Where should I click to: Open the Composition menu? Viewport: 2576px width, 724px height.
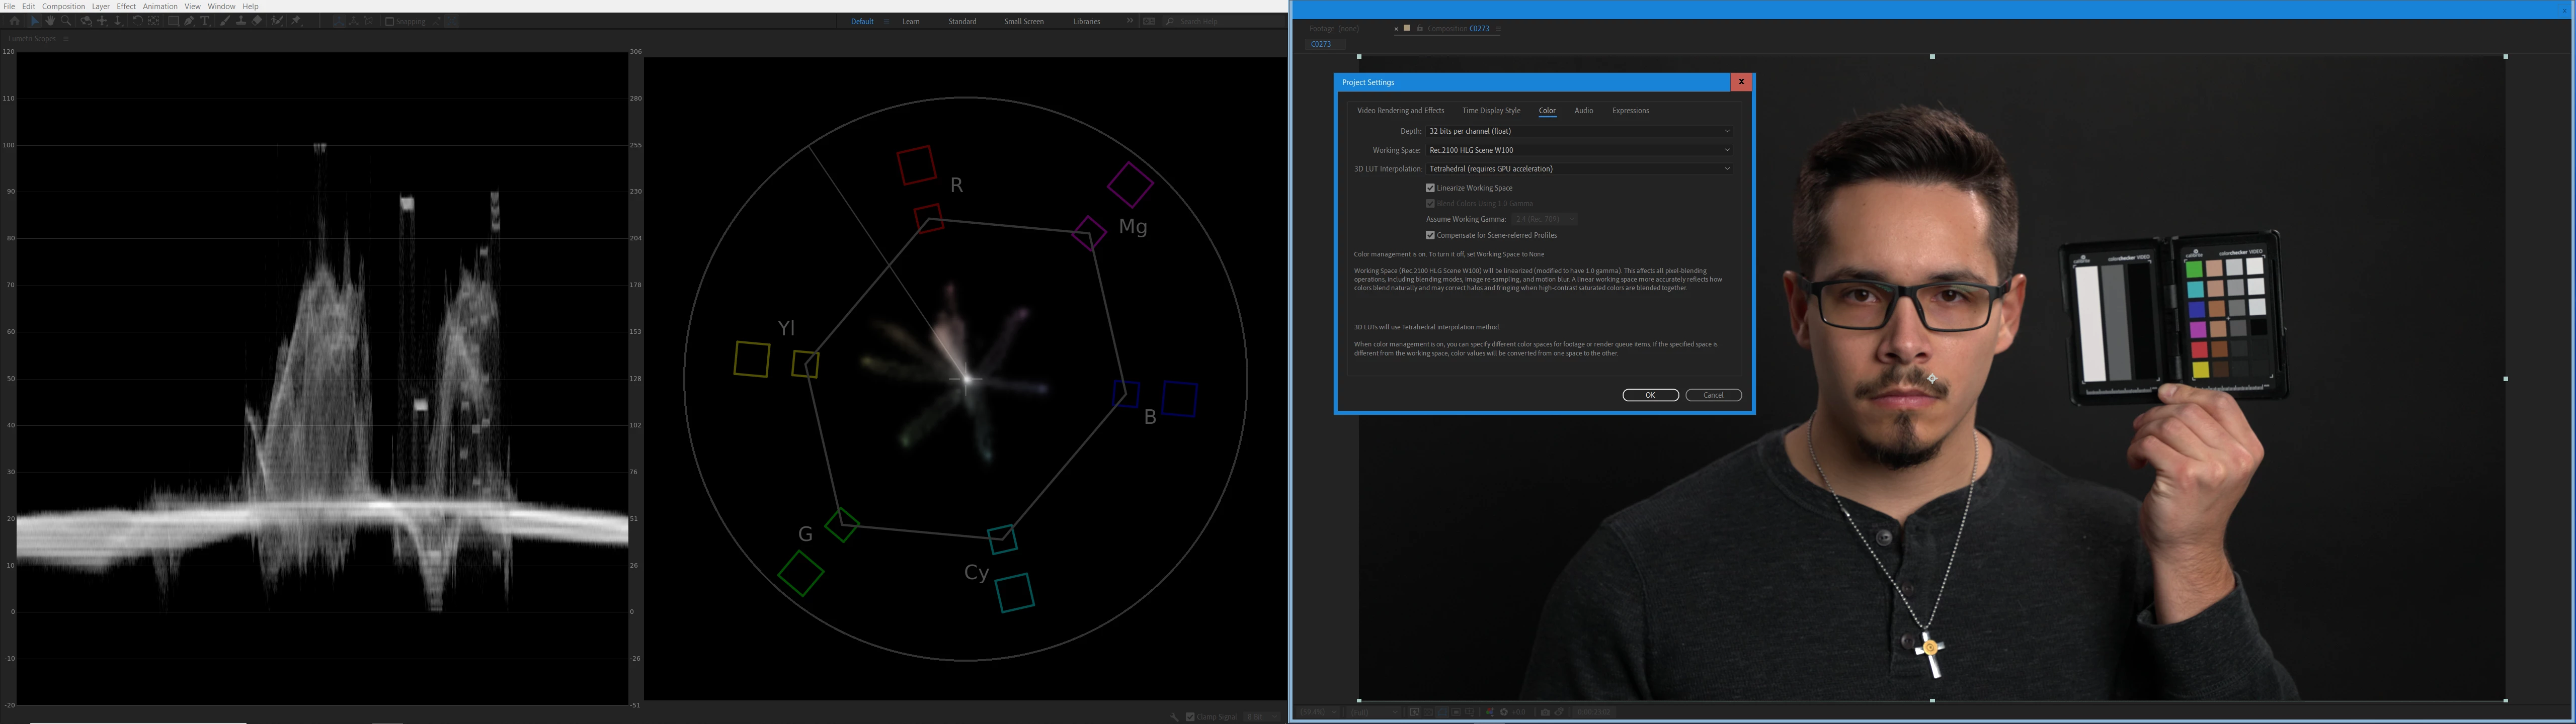(x=63, y=6)
